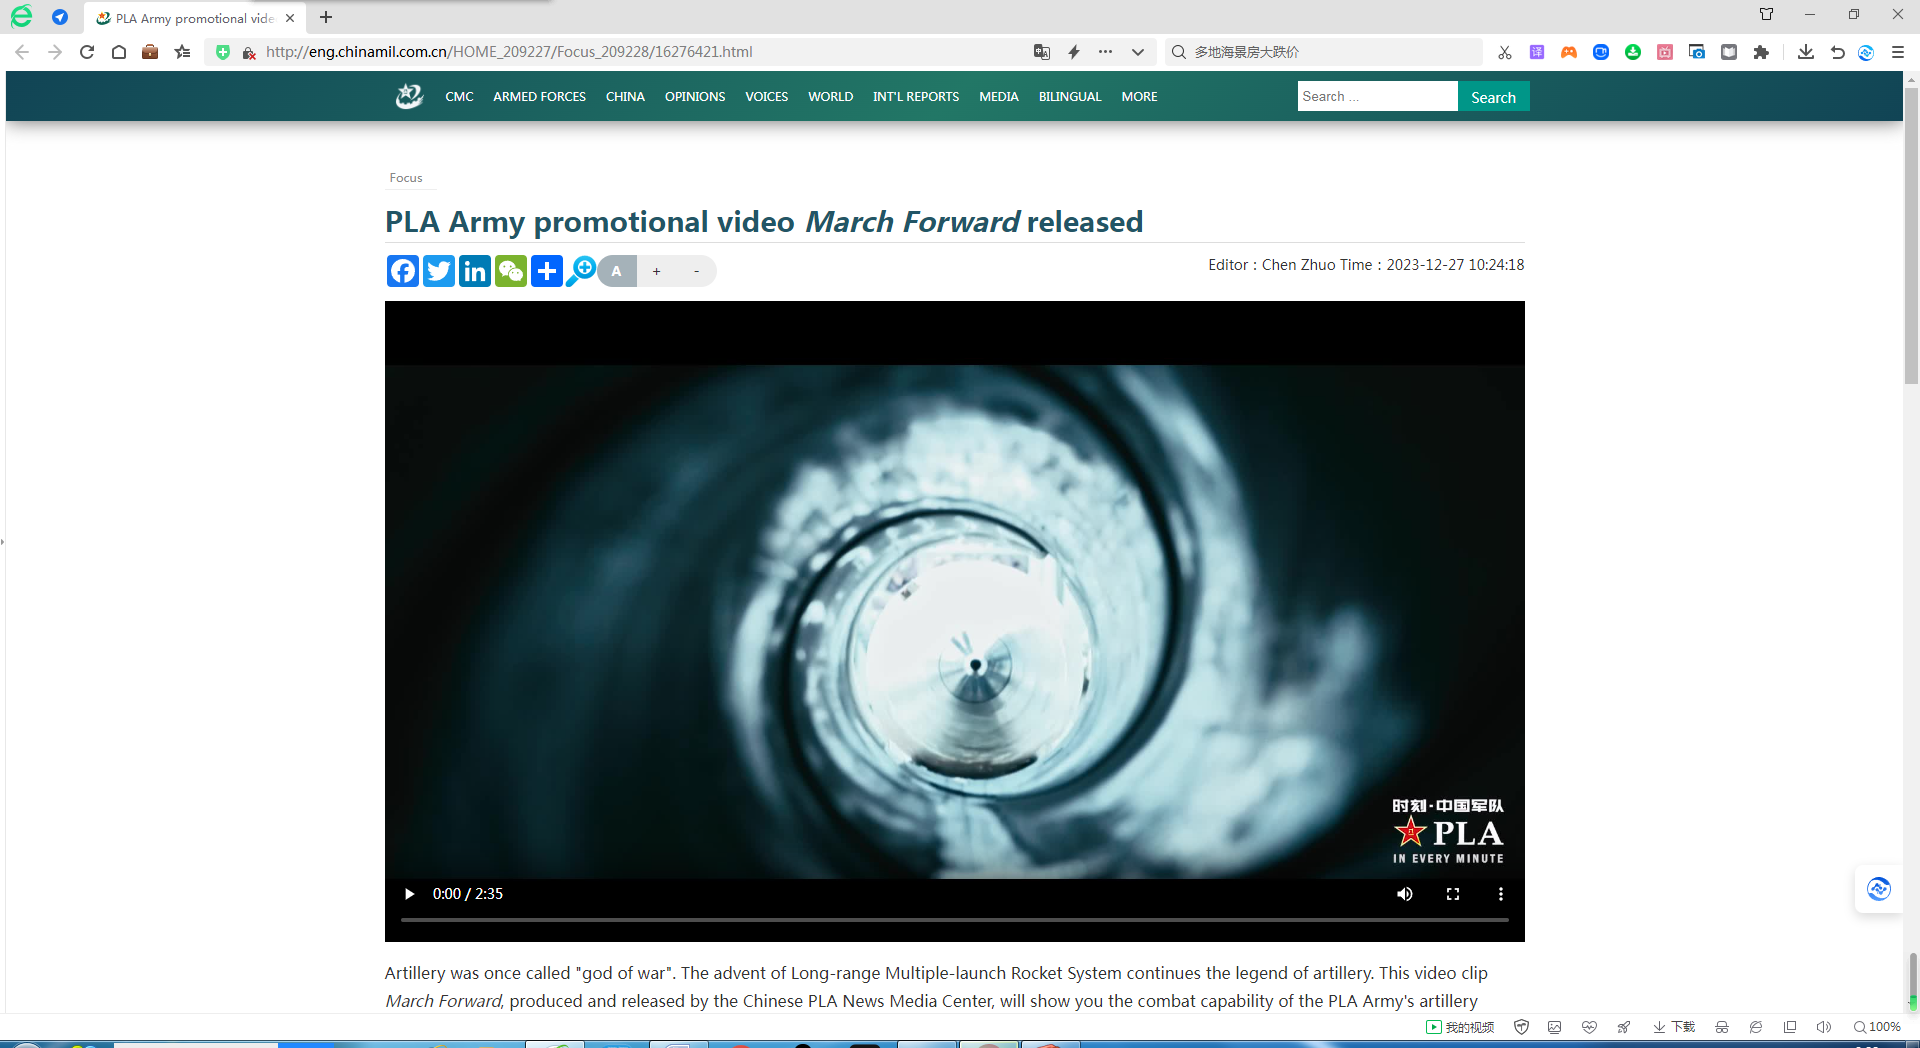The width and height of the screenshot is (1920, 1048).
Task: Open the purple translation extension
Action: point(1537,52)
